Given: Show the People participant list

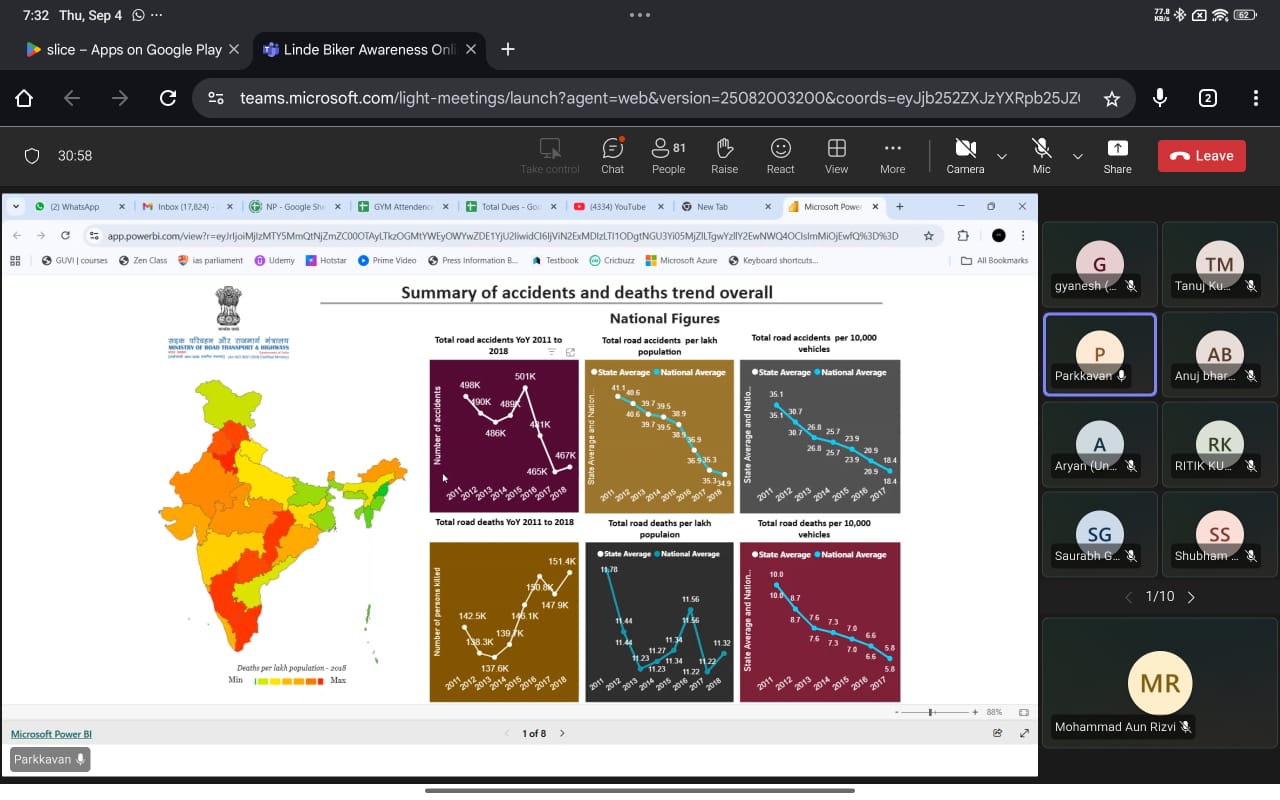Looking at the screenshot, I should 668,155.
